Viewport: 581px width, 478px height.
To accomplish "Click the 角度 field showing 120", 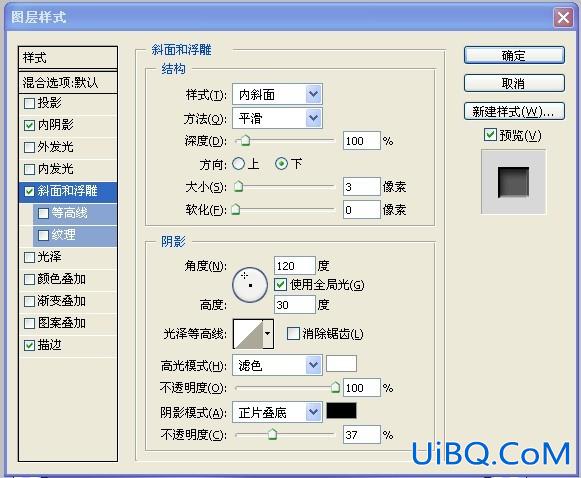I will coord(295,266).
